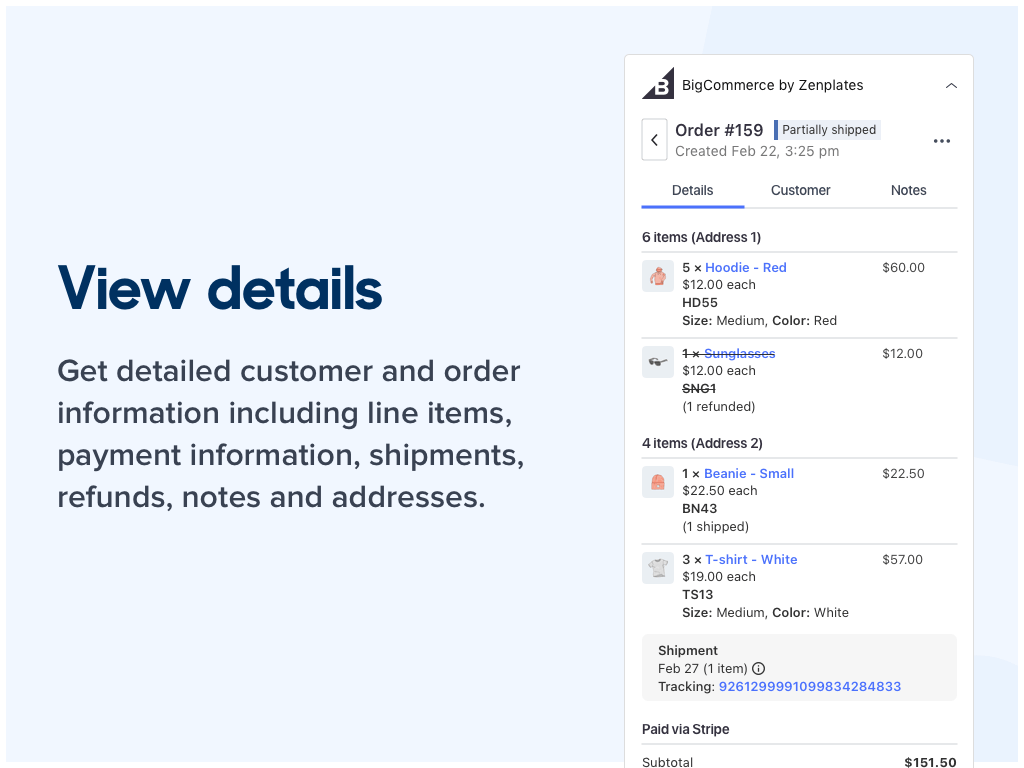Click the BigCommerce logo icon
This screenshot has height=768, width=1024.
pyautogui.click(x=657, y=84)
